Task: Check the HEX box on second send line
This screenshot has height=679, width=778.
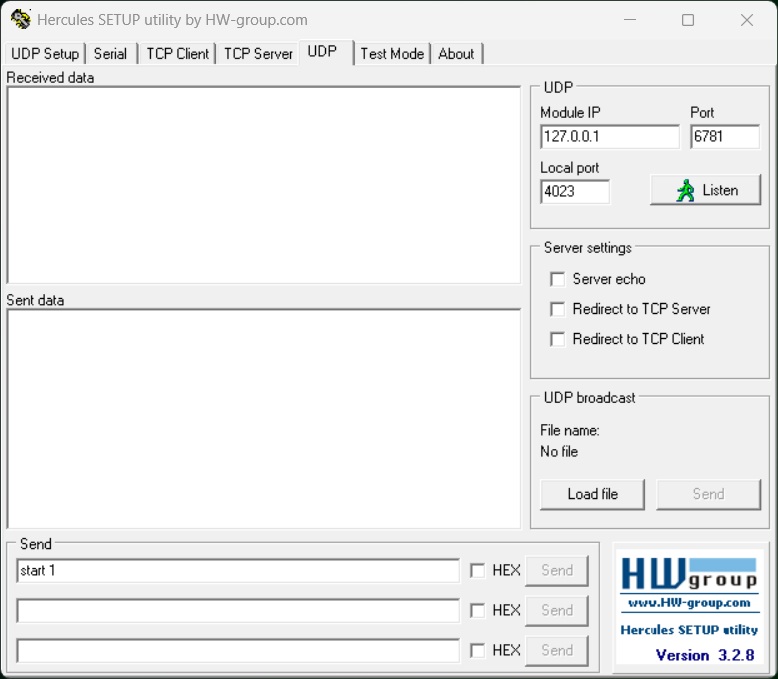Action: 477,610
